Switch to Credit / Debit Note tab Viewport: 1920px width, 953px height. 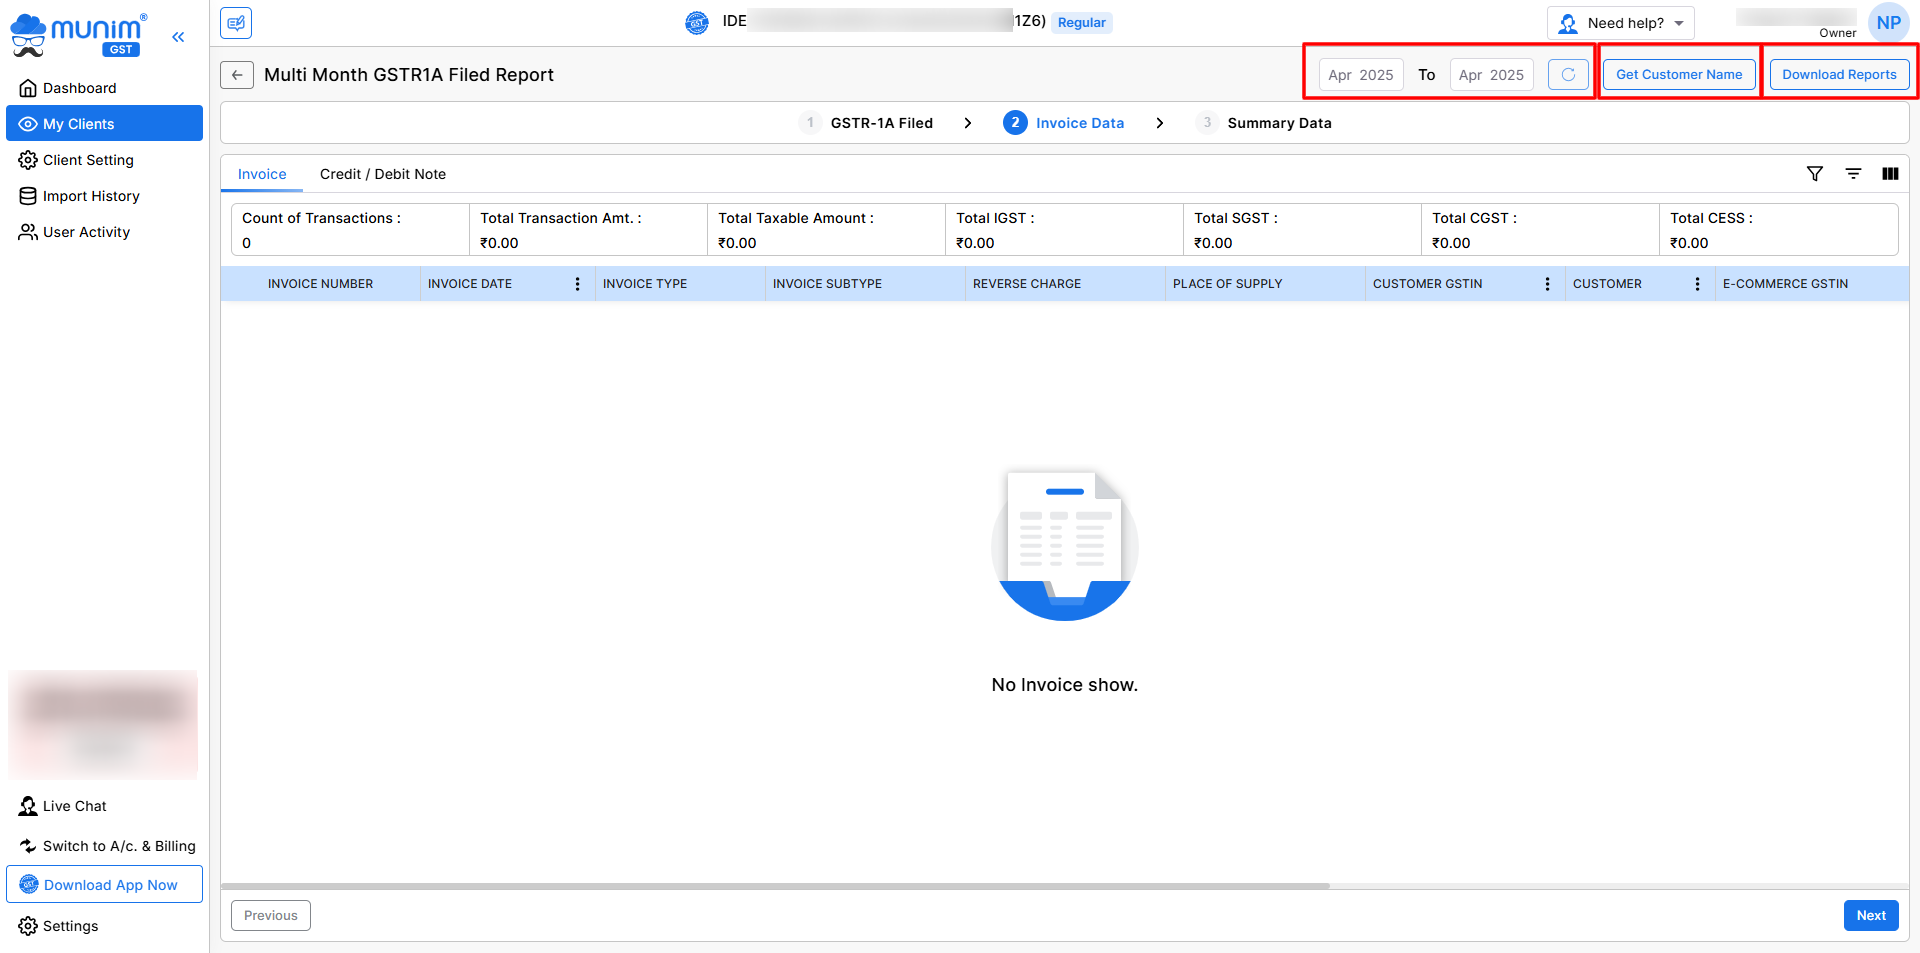click(382, 174)
